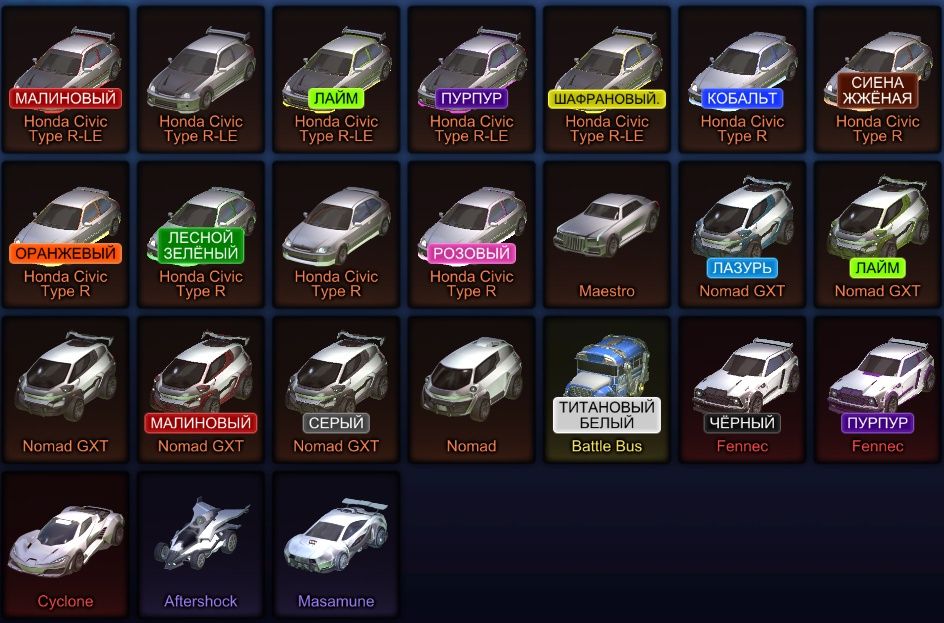Screen dimensions: 944x623
Task: Pick the purple Fennec car
Action: coord(878,390)
